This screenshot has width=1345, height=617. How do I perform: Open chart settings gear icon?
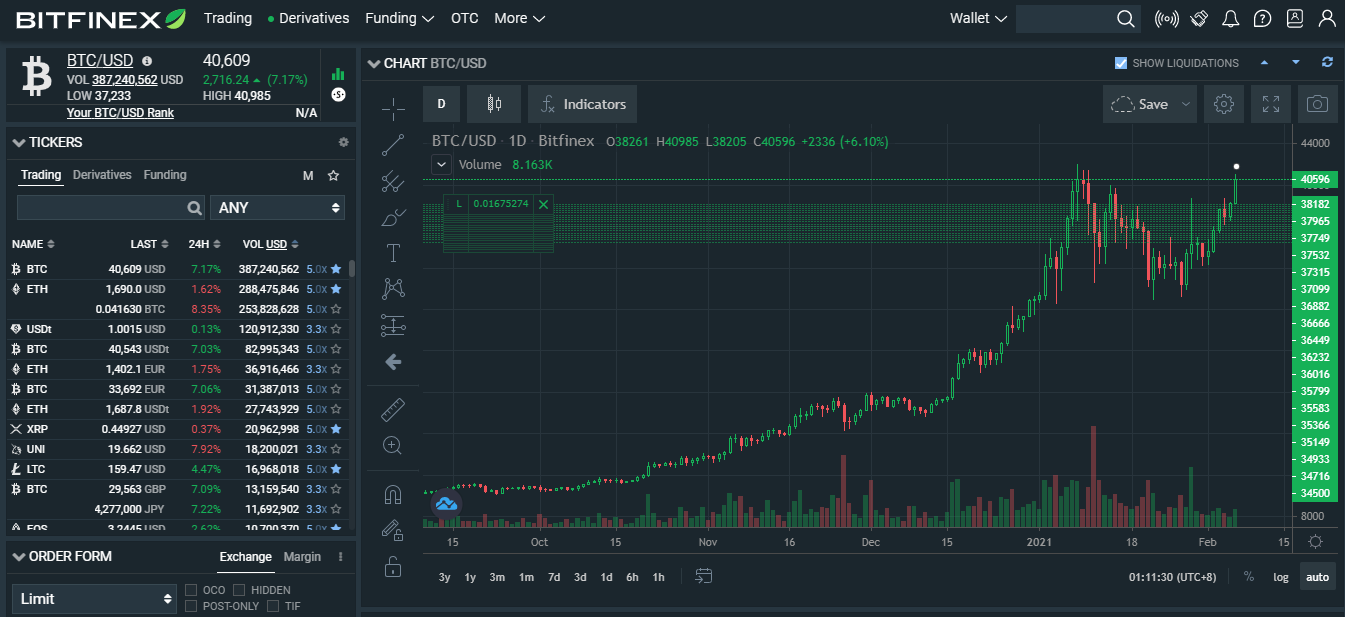[x=1223, y=104]
